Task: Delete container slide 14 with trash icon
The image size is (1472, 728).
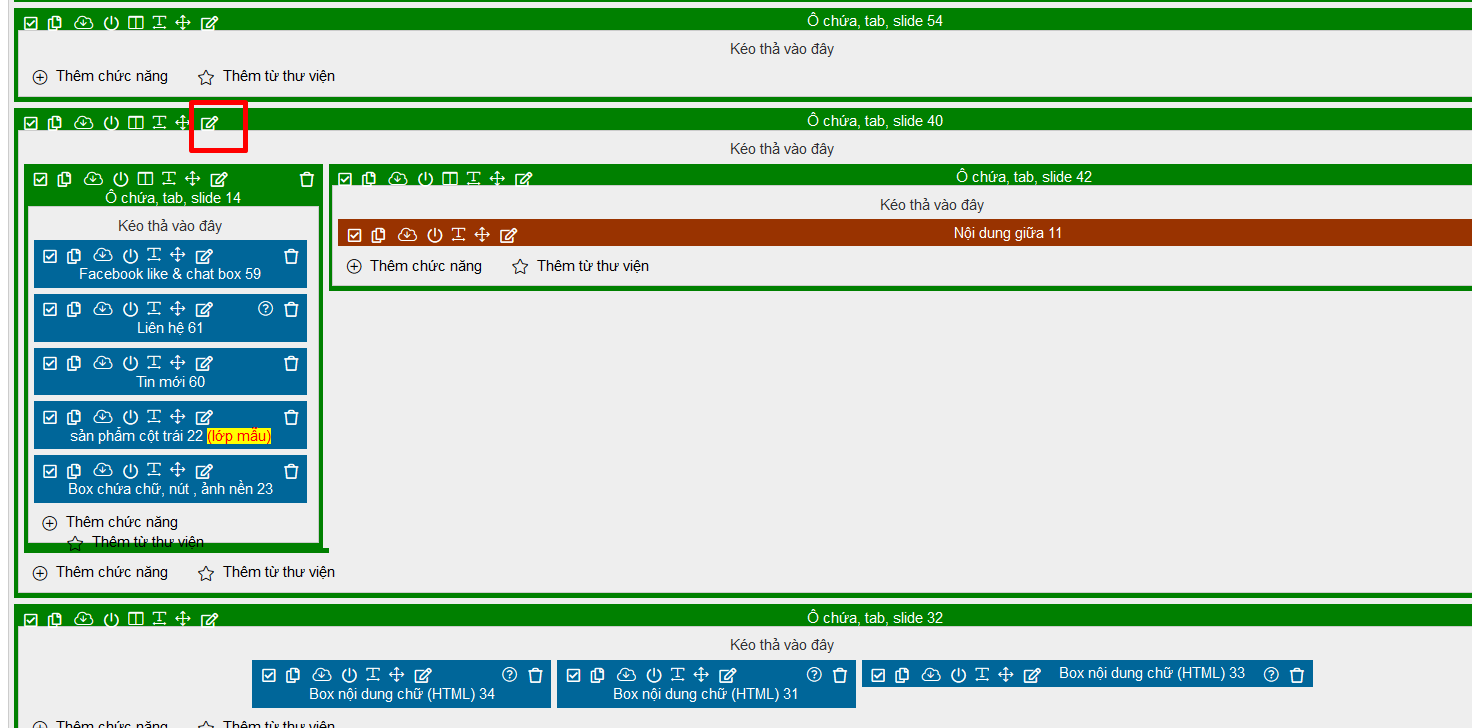Action: [307, 179]
